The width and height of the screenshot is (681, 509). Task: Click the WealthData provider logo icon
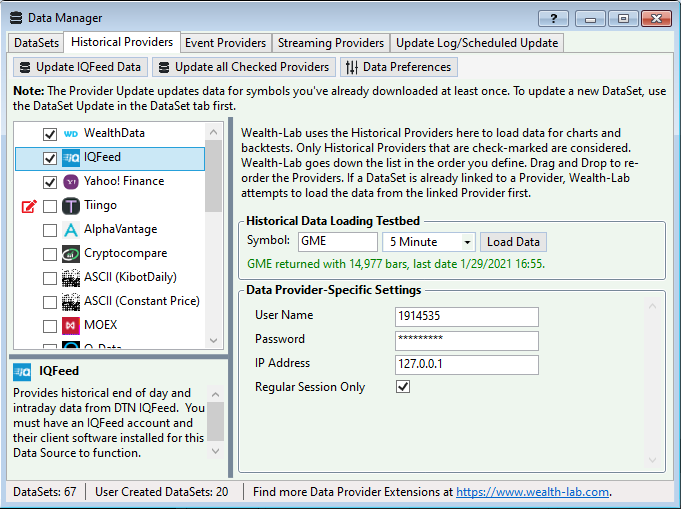(71, 133)
